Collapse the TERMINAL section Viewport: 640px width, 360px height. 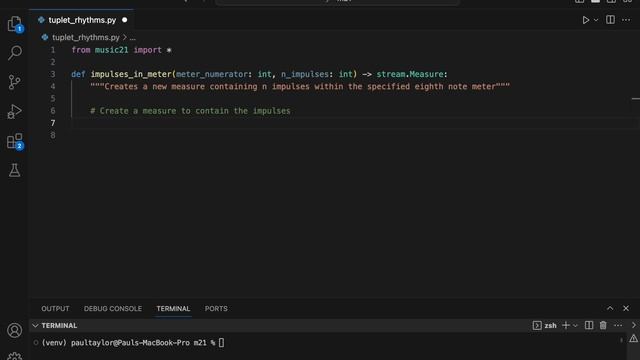(x=36, y=325)
